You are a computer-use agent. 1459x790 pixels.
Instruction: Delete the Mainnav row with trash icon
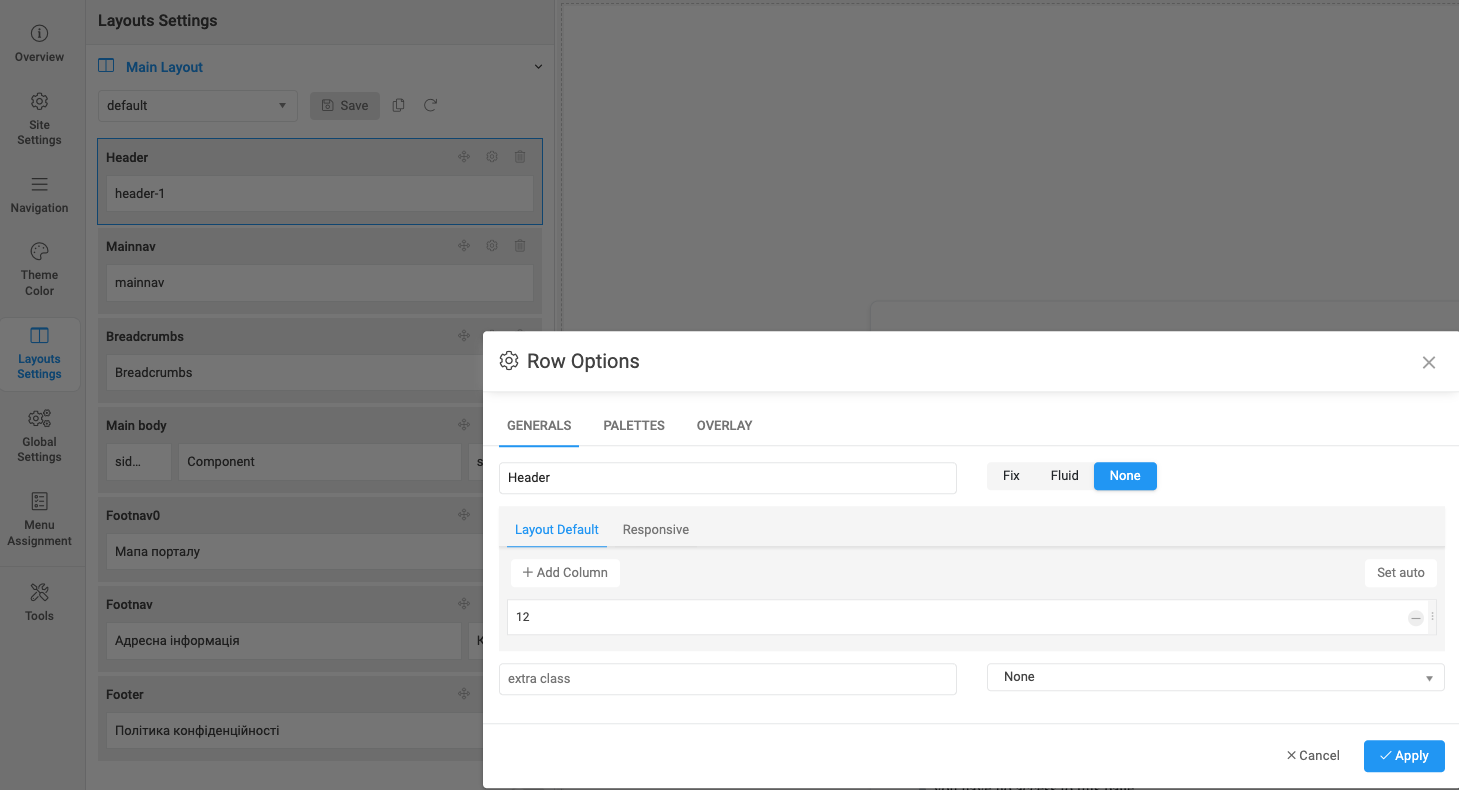tap(520, 246)
